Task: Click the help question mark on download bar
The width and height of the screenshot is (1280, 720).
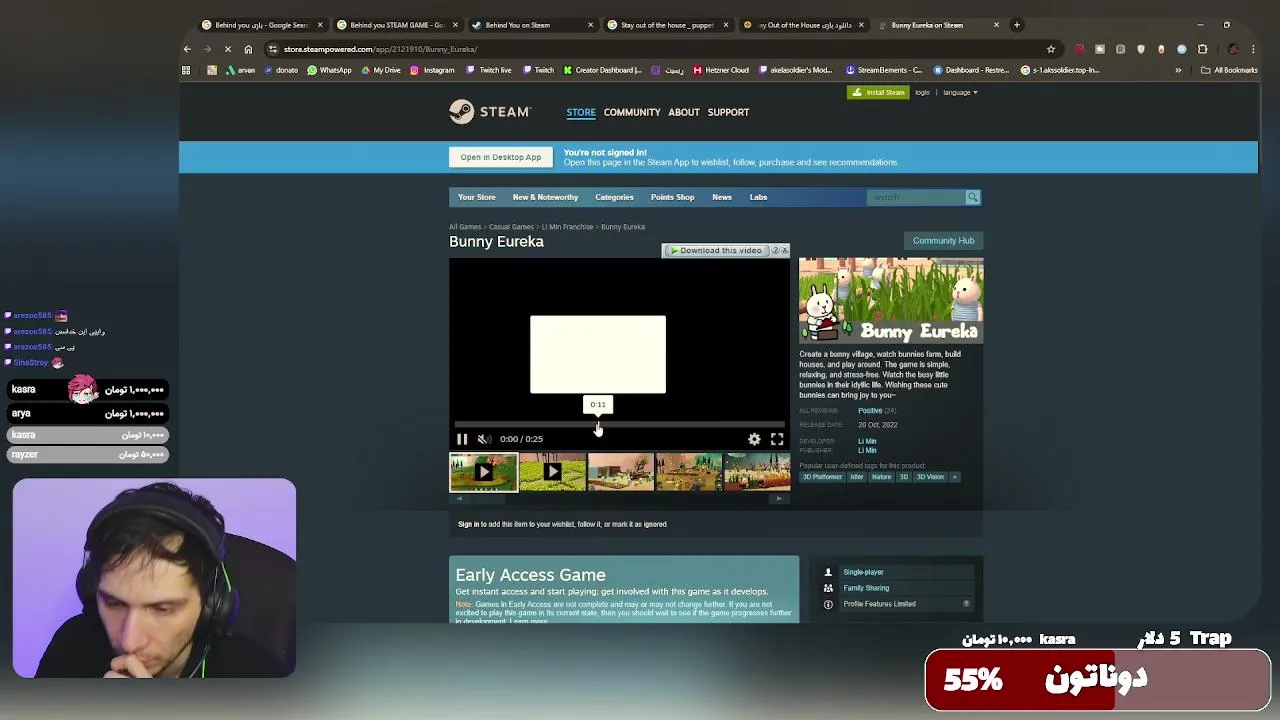Action: (775, 250)
